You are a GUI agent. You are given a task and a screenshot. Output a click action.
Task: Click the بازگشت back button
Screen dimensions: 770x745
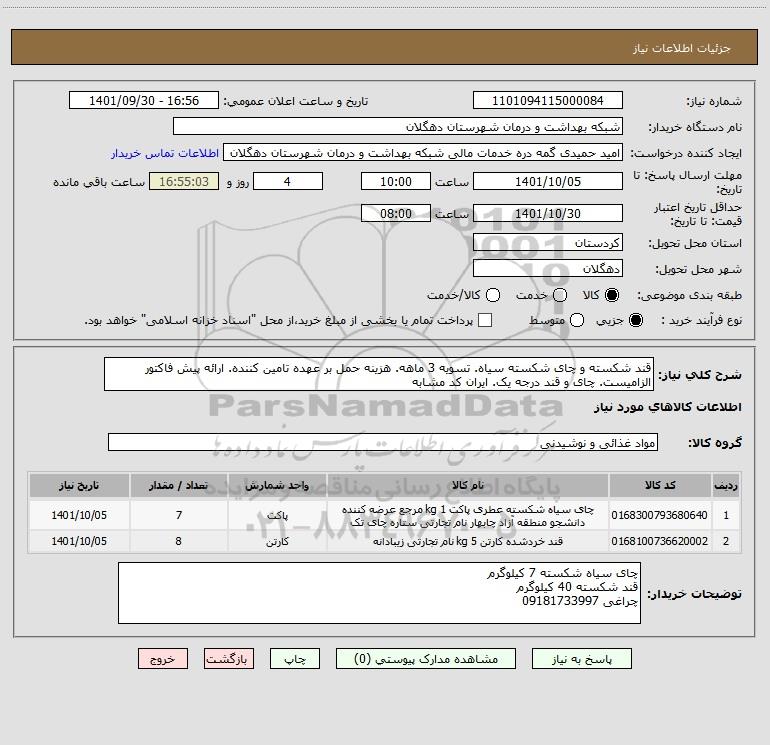229,659
